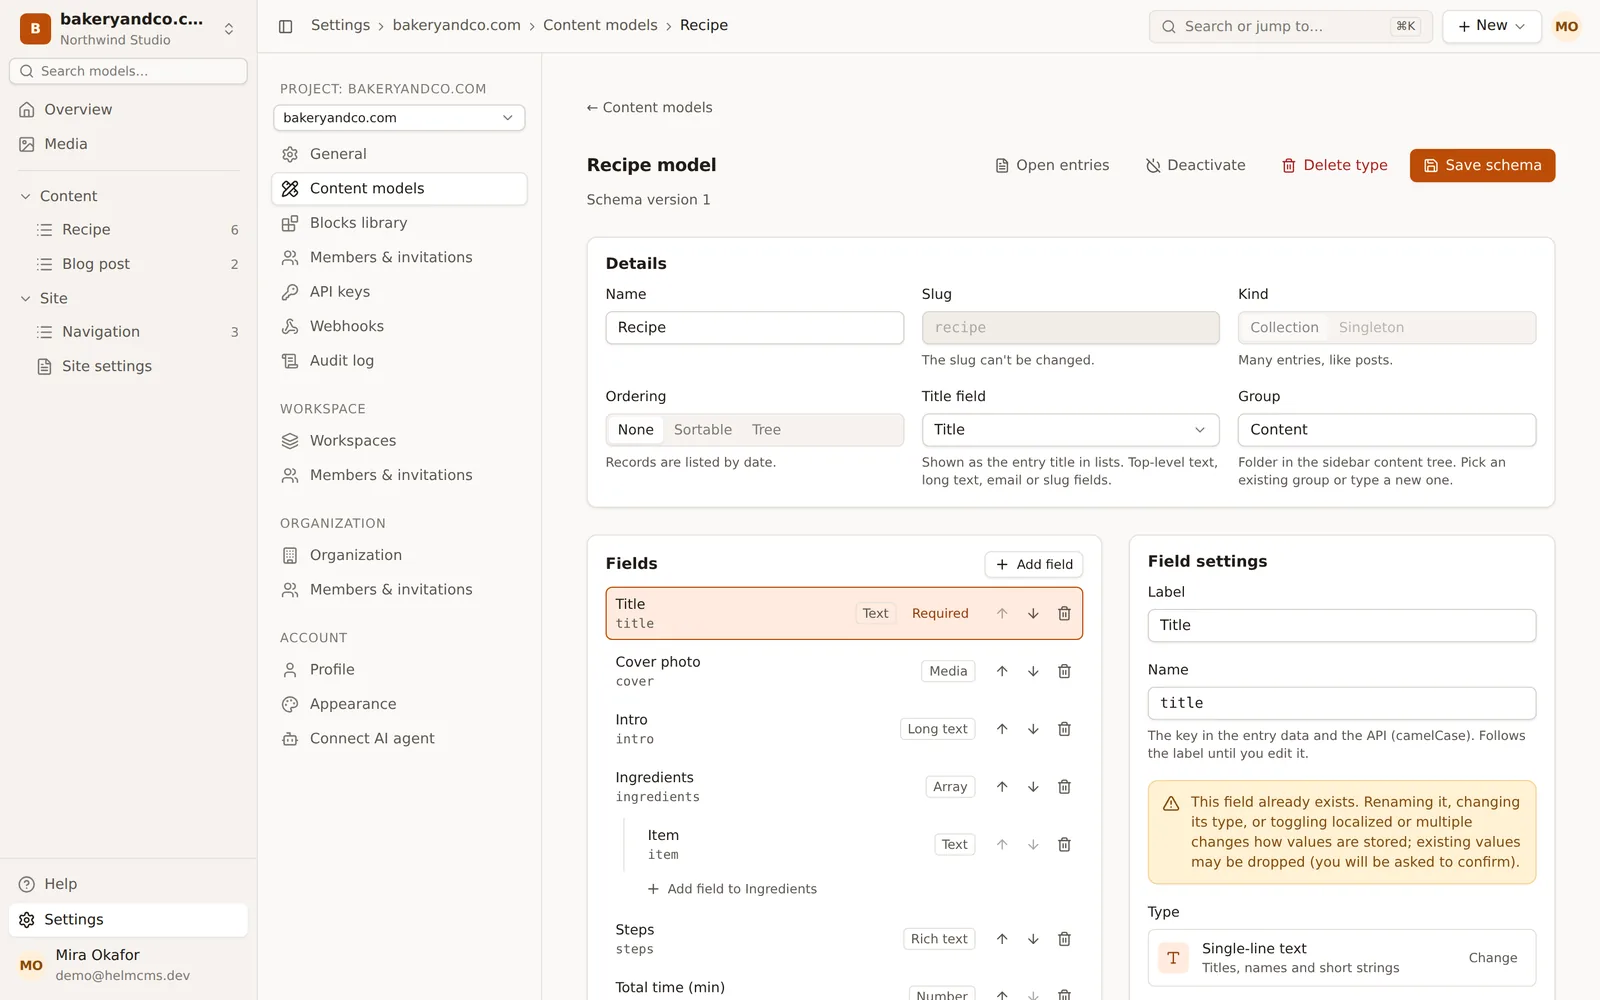Go back to Content models link
1600x1000 pixels.
[x=649, y=108]
